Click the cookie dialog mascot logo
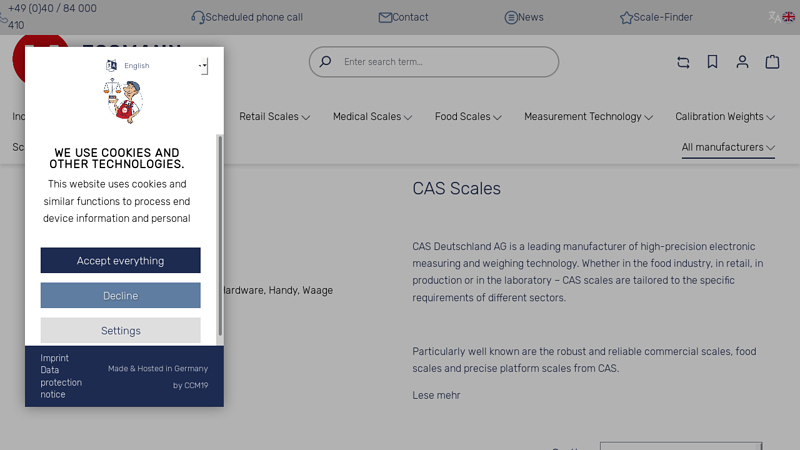 [123, 101]
